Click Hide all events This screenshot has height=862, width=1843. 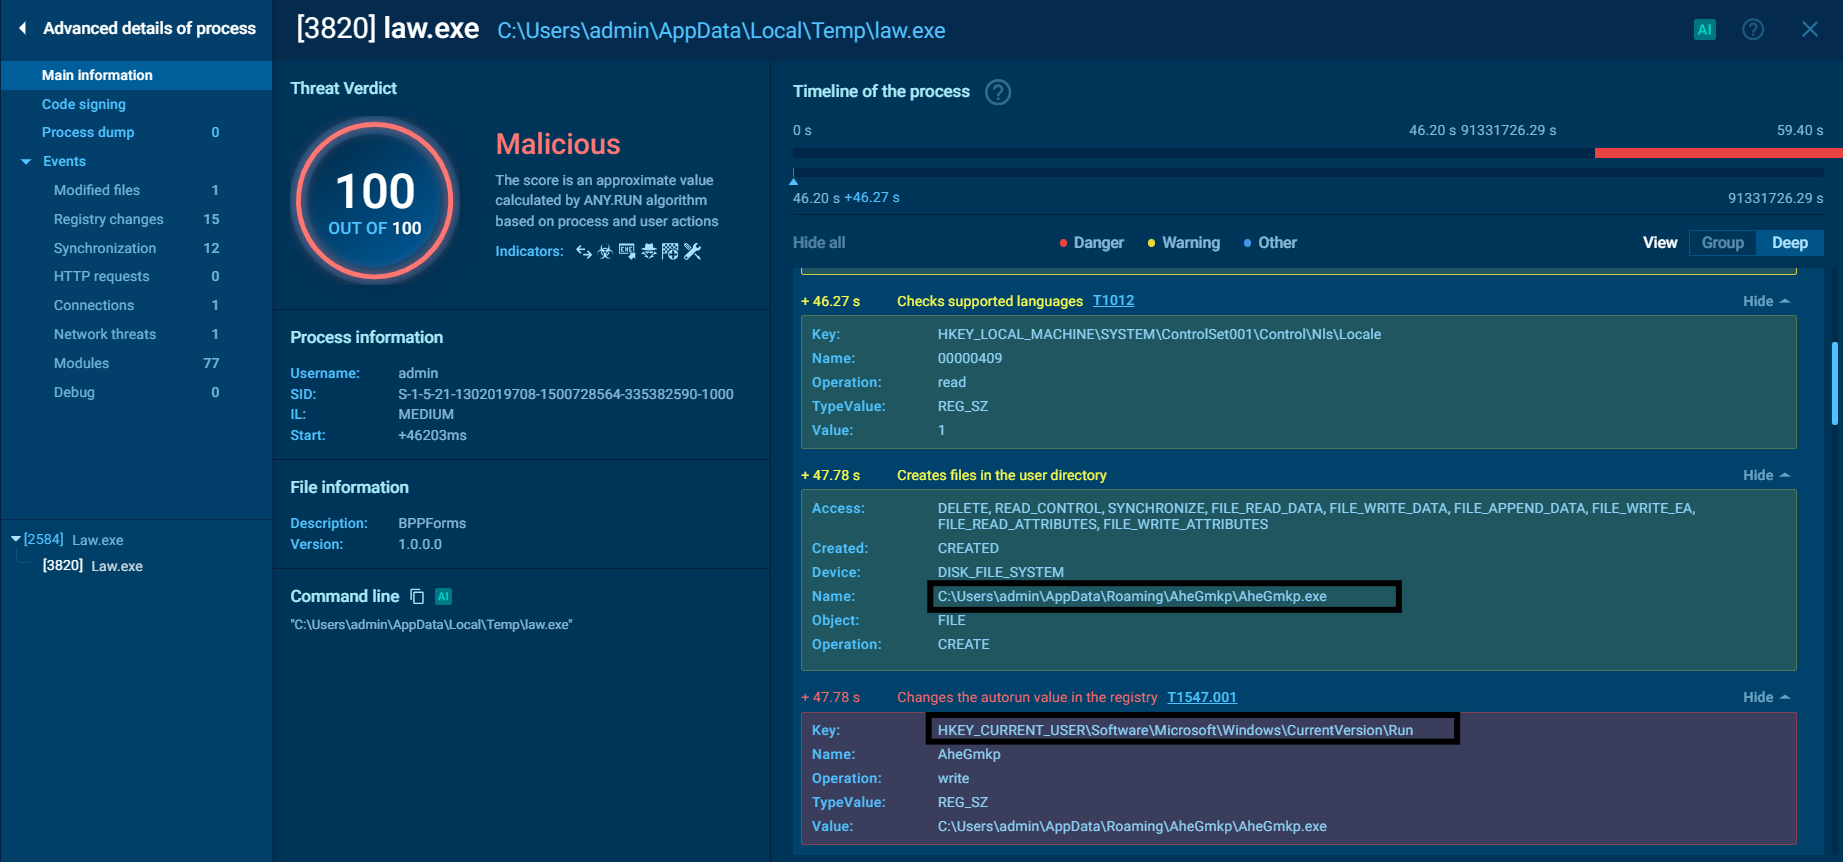point(819,243)
